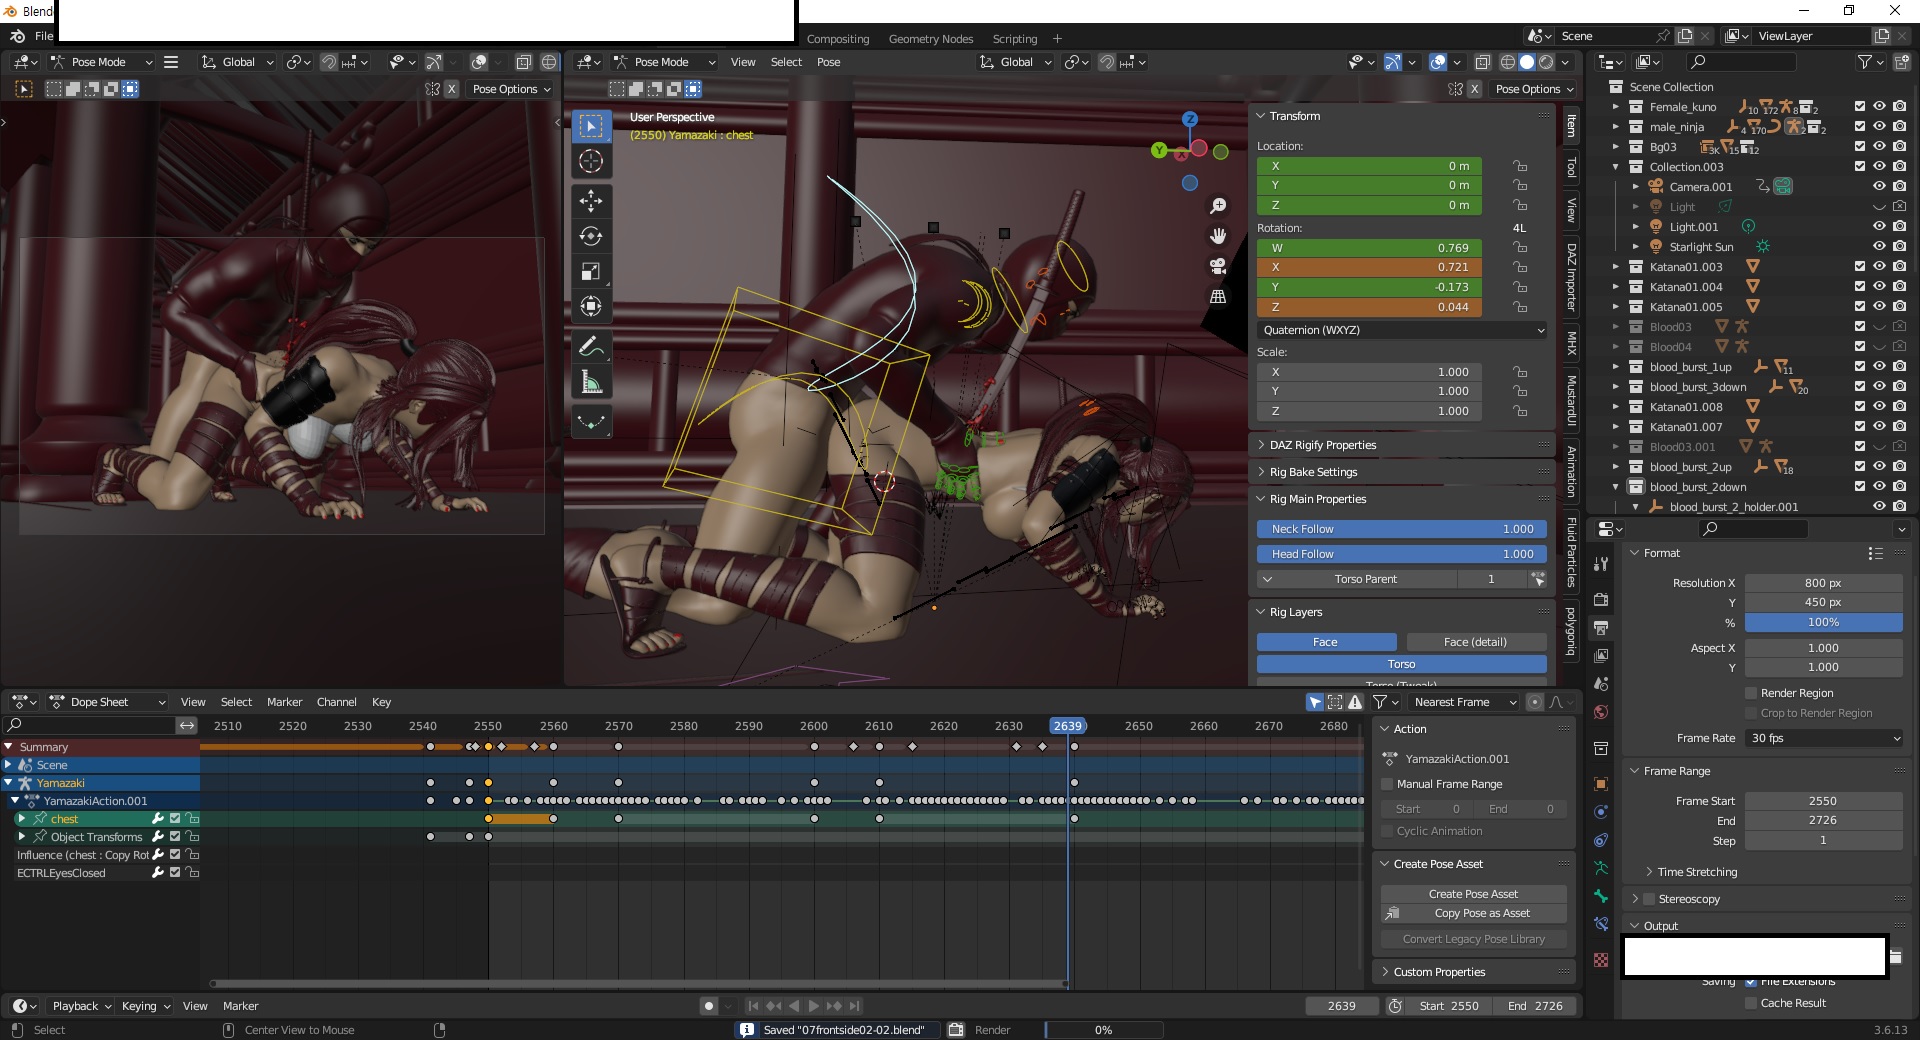This screenshot has width=1920, height=1040.
Task: Open the Nearest Frame snapping dropdown
Action: (x=1464, y=702)
